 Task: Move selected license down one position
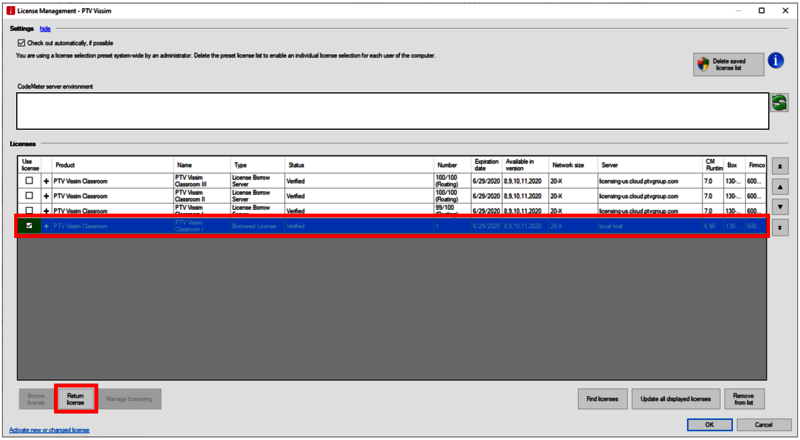[x=781, y=206]
